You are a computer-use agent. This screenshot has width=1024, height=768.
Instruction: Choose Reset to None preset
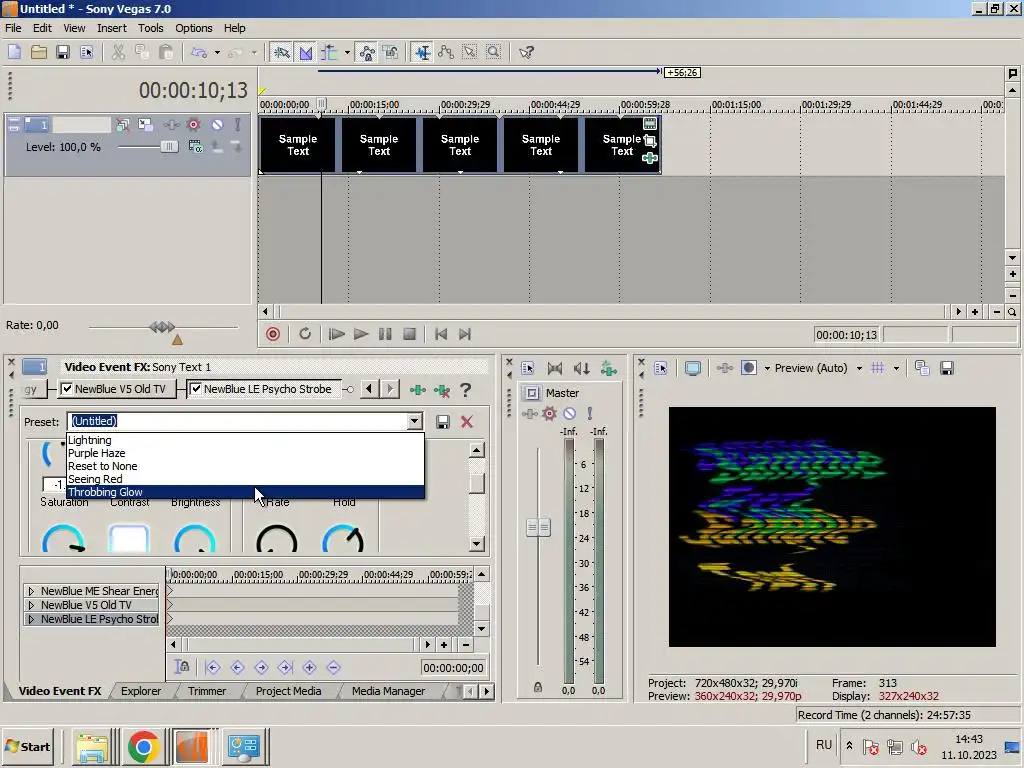click(246, 466)
